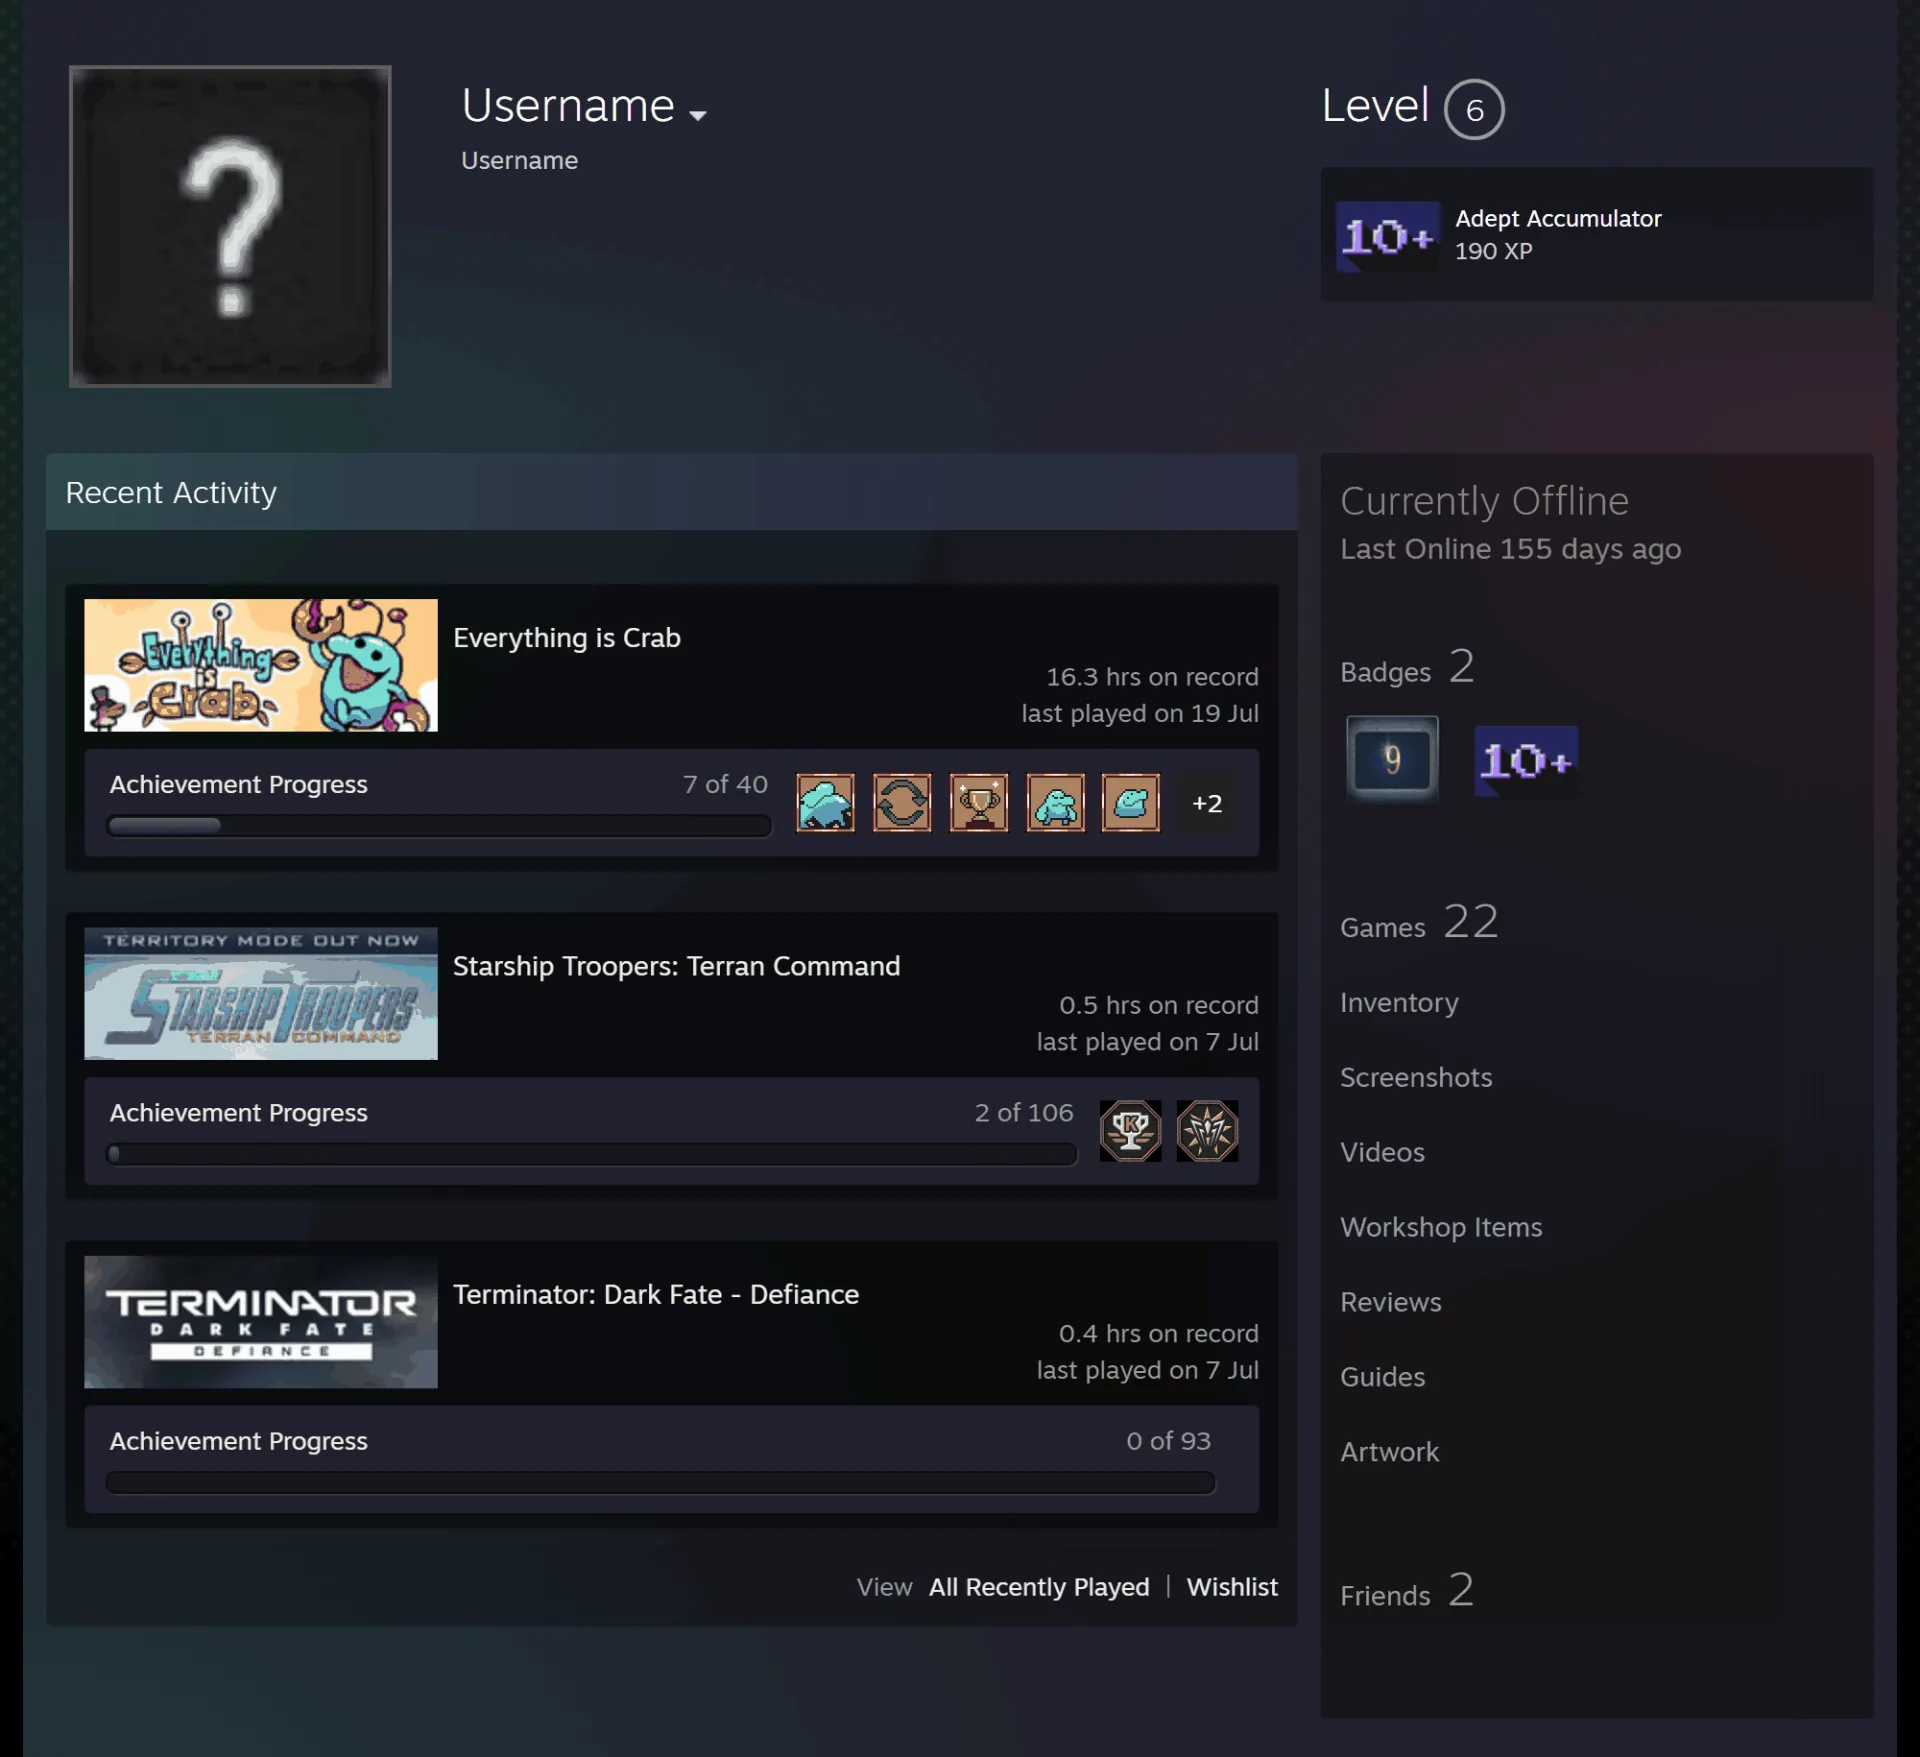Viewport: 1920px width, 1757px height.
Task: Click the '2 of 106' achievement count
Action: (x=1024, y=1112)
